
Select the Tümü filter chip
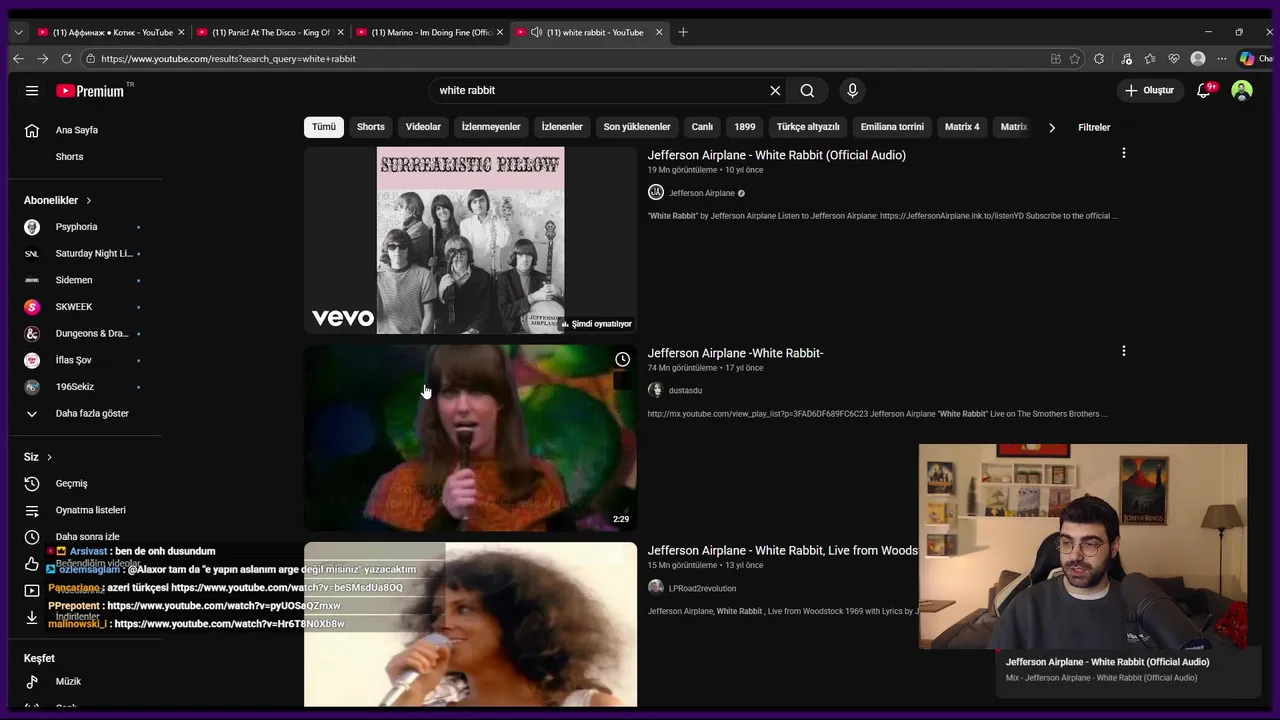click(324, 127)
